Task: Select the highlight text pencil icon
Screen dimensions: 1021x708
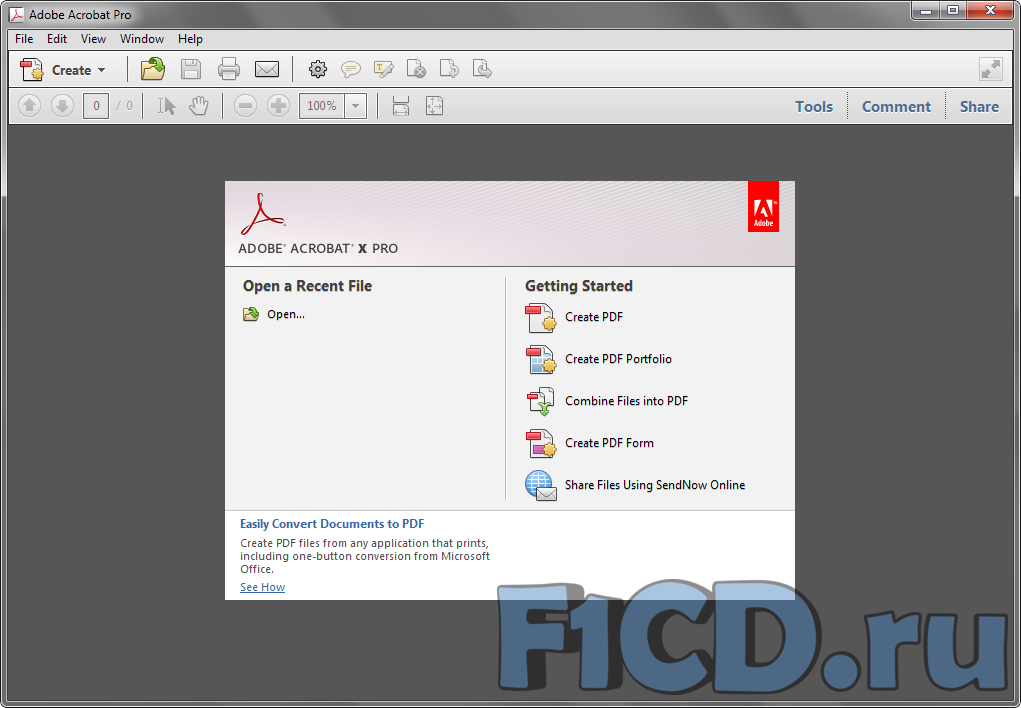Action: (384, 69)
